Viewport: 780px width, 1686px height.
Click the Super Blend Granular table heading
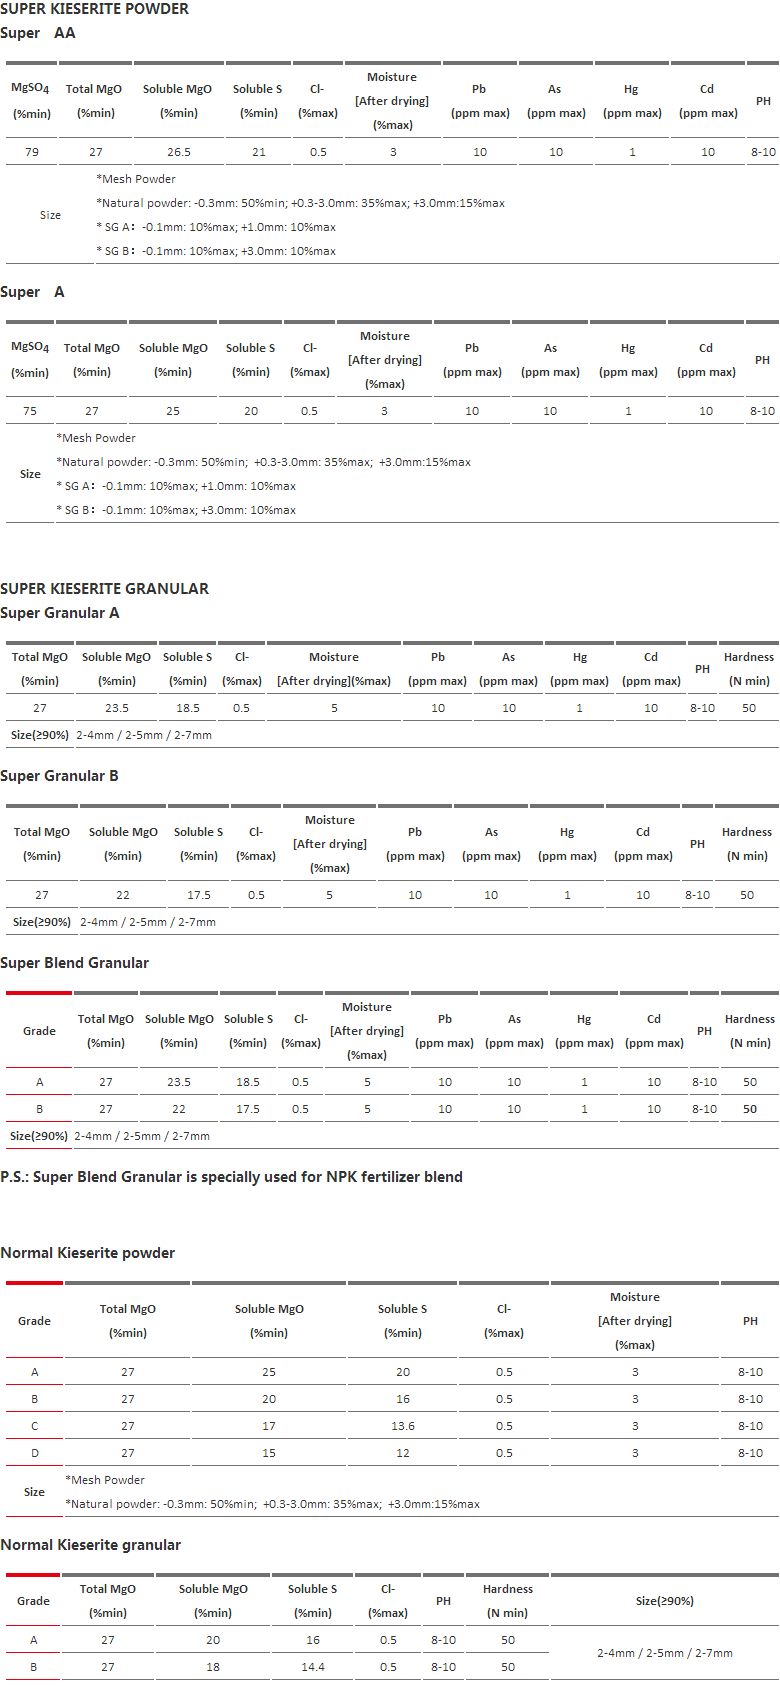tap(75, 963)
